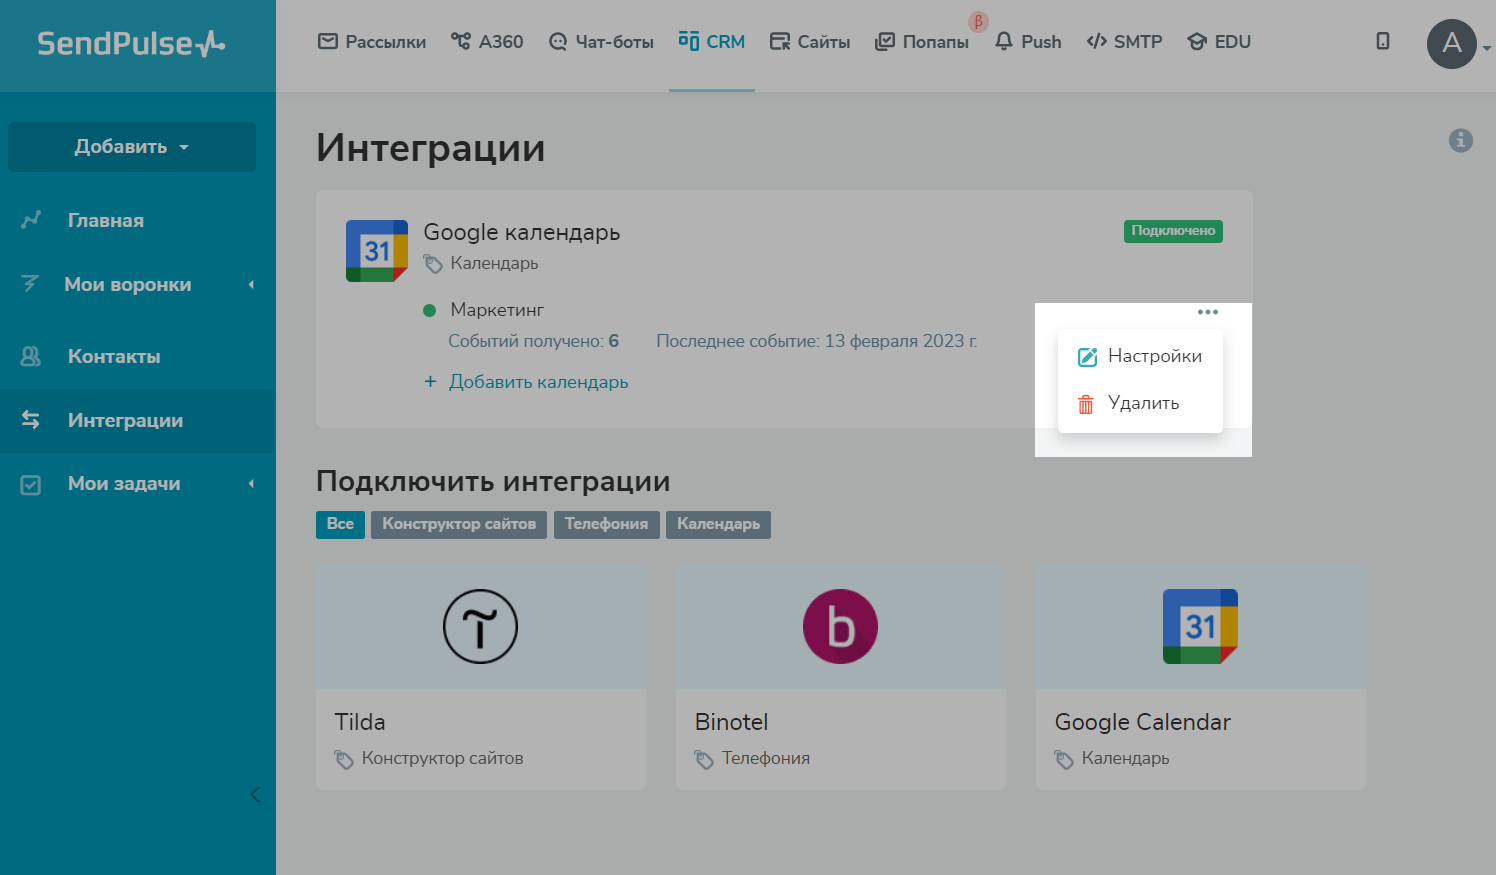
Task: Open the Добавить dropdown button
Action: pyautogui.click(x=132, y=147)
